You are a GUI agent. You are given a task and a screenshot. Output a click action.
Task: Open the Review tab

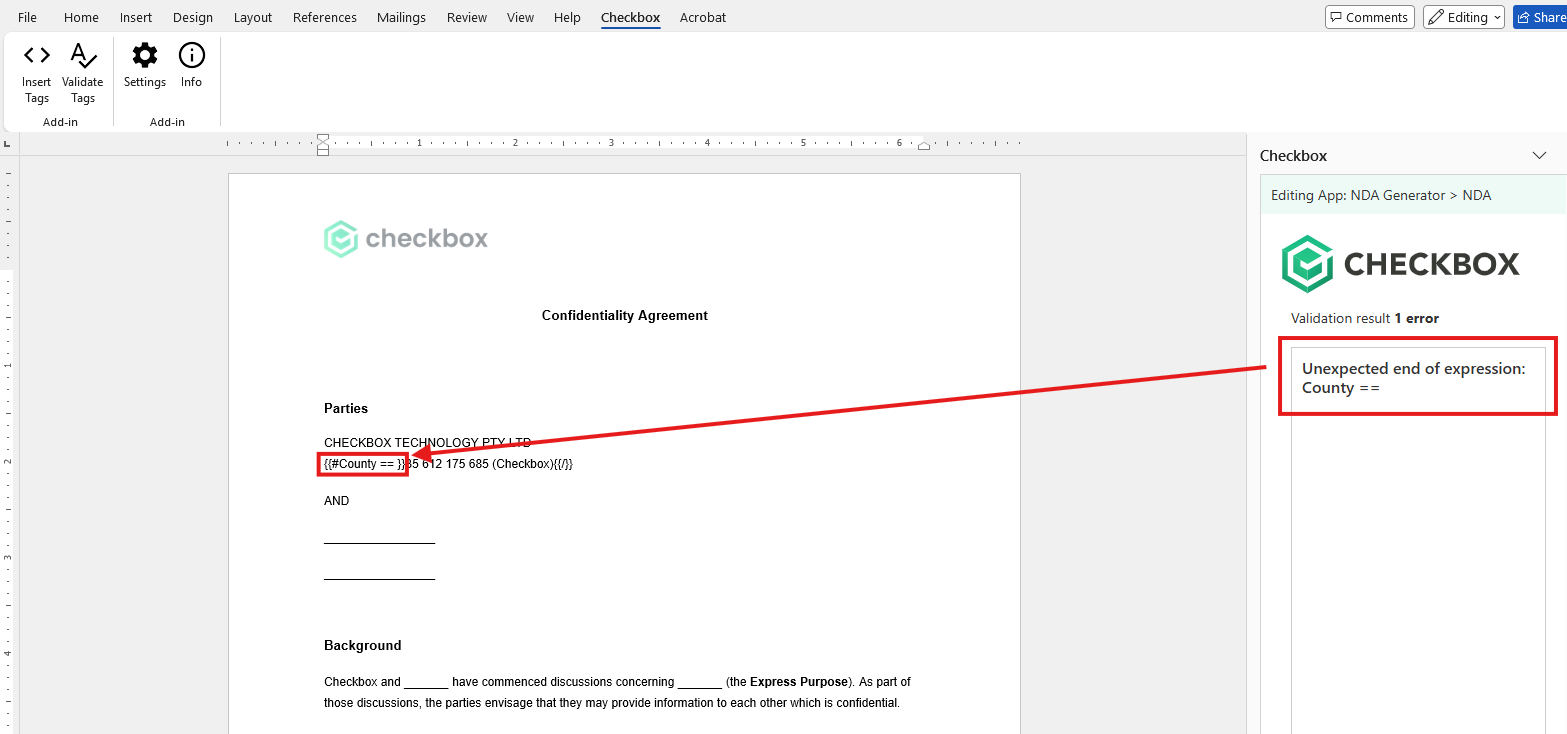pyautogui.click(x=467, y=17)
